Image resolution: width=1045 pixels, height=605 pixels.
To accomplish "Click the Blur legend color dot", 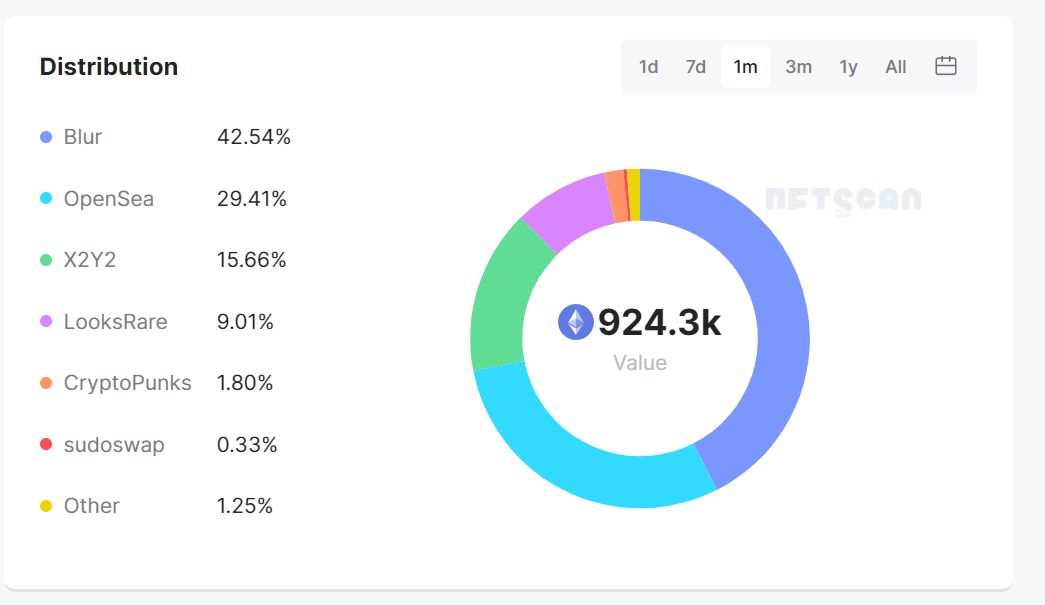I will point(46,137).
